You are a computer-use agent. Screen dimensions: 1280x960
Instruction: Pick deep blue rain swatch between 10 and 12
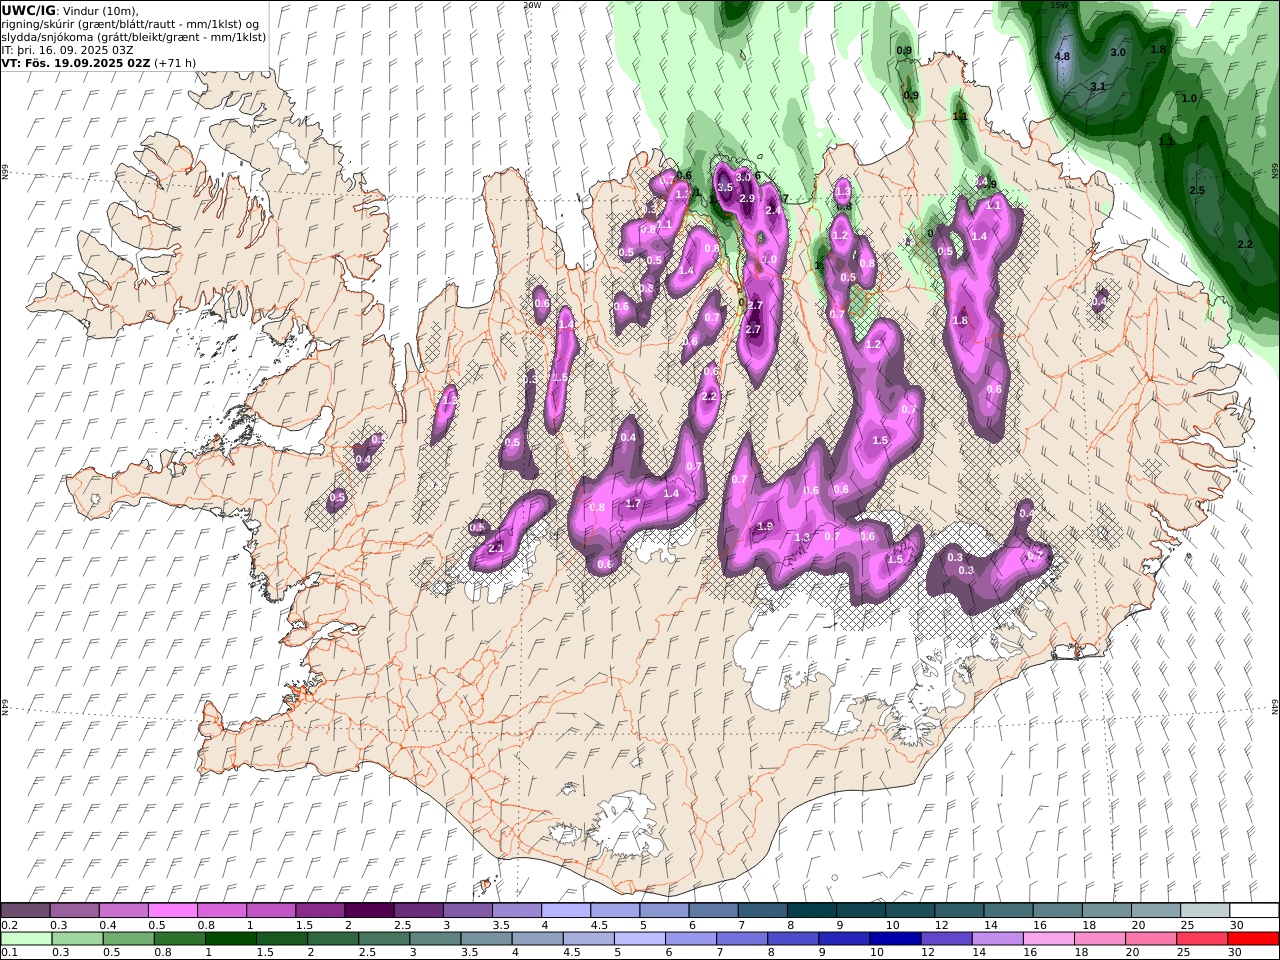pos(894,939)
